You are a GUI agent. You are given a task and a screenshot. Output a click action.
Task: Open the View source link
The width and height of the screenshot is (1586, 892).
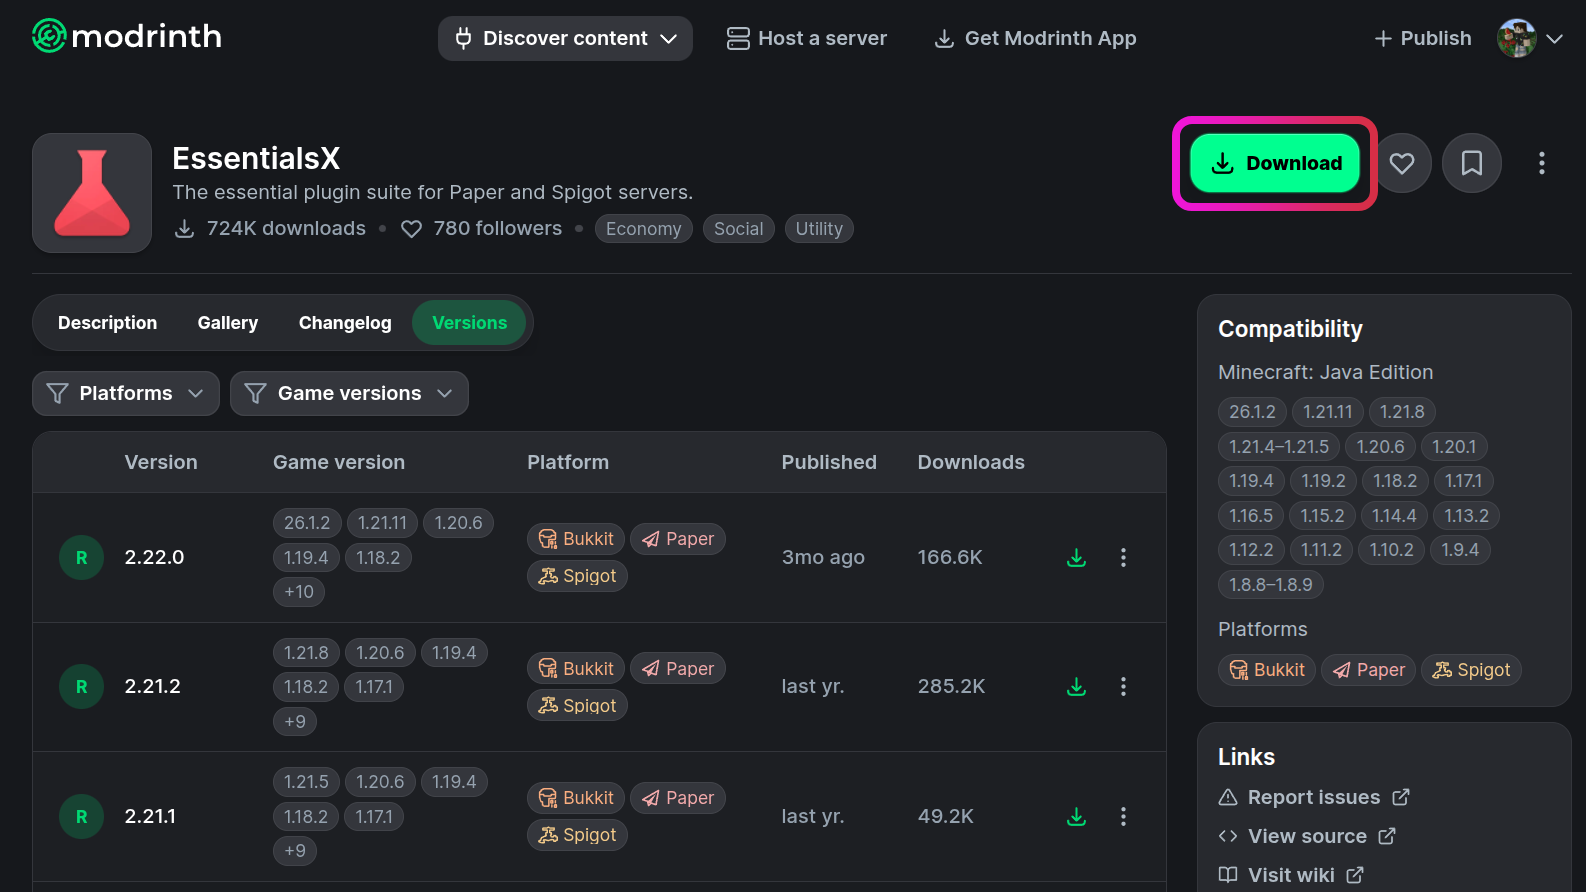(1307, 836)
